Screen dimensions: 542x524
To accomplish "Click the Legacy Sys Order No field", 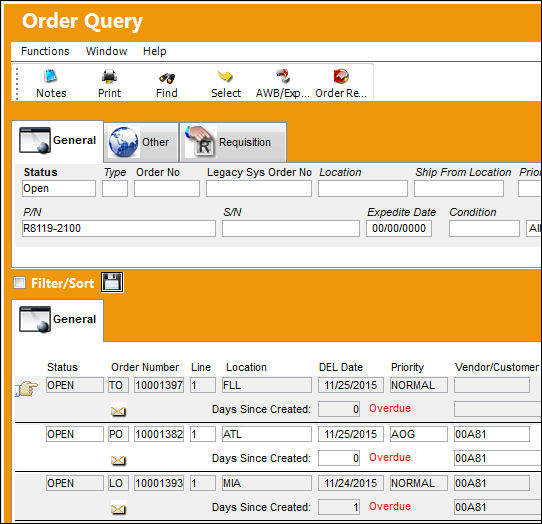I will (259, 188).
